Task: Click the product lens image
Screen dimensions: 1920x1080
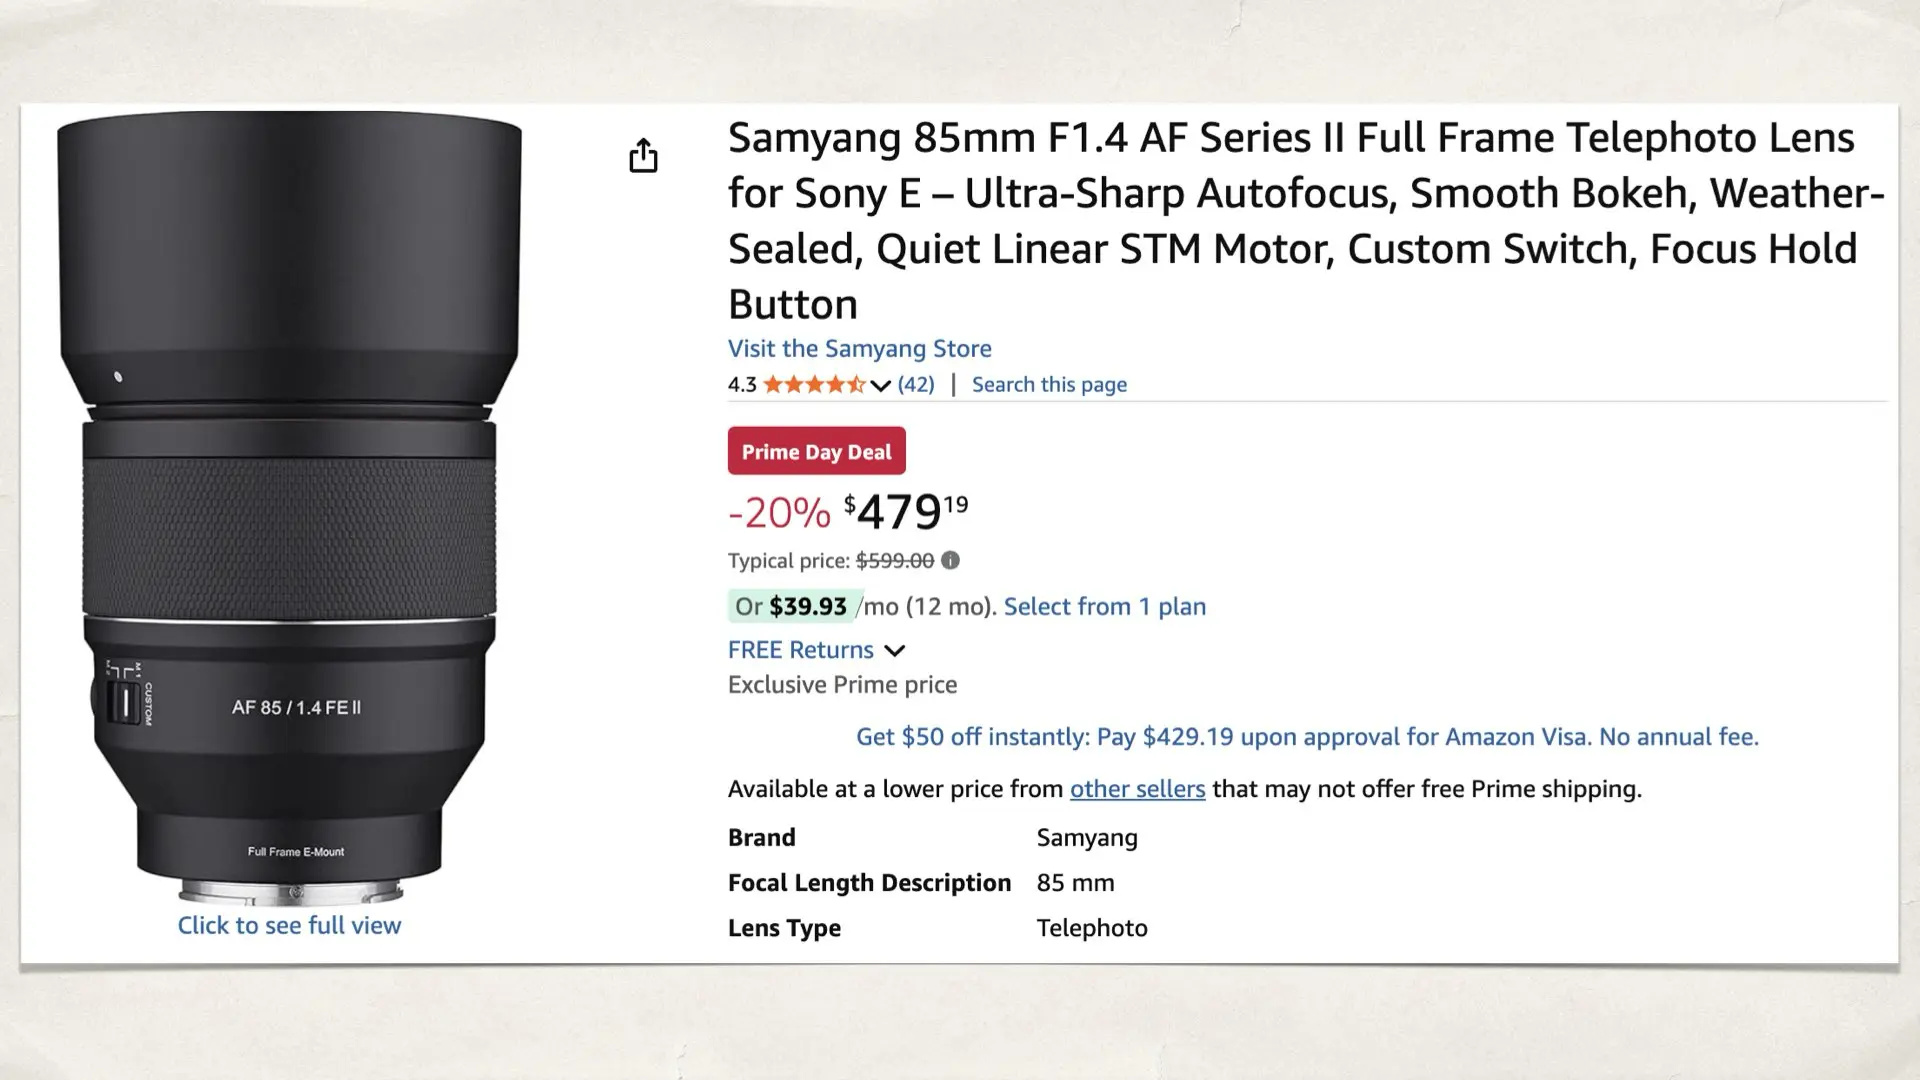Action: 290,500
